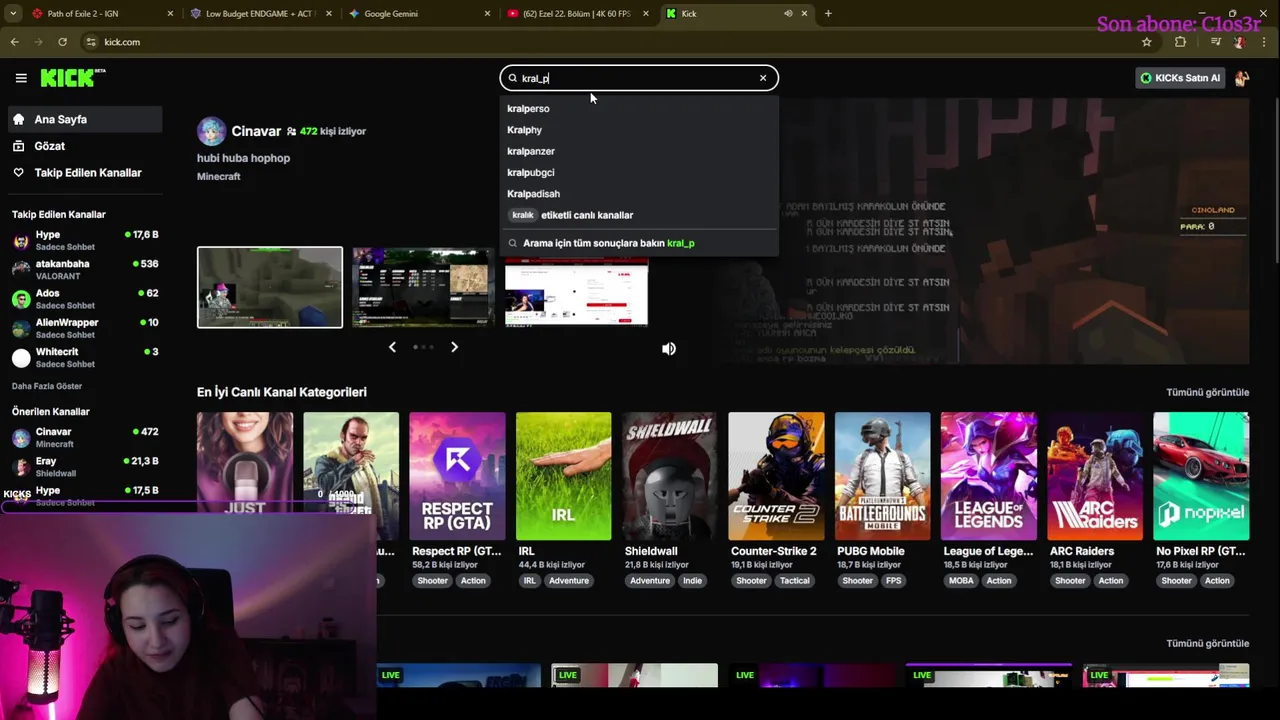
Task: Select the second carousel stream thumbnail
Action: coord(423,287)
